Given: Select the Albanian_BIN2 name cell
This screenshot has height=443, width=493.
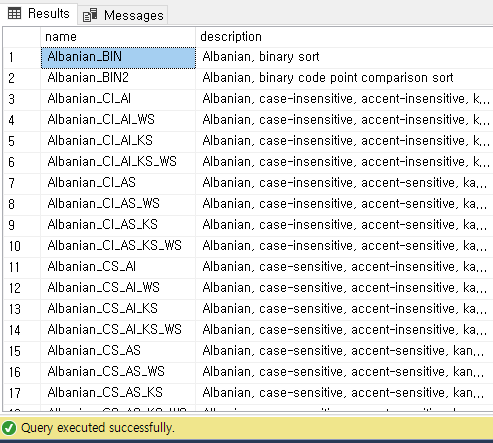Looking at the screenshot, I should (x=118, y=78).
